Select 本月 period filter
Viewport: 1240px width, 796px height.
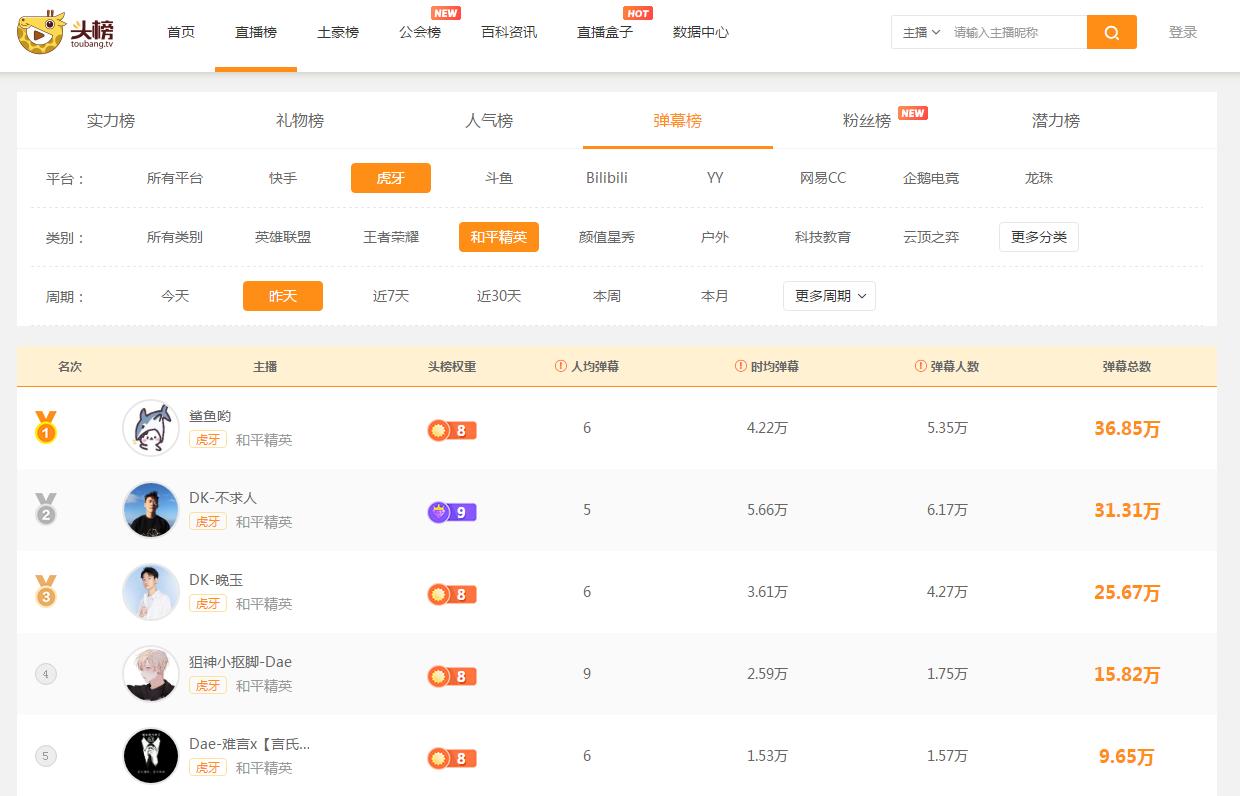pos(715,296)
